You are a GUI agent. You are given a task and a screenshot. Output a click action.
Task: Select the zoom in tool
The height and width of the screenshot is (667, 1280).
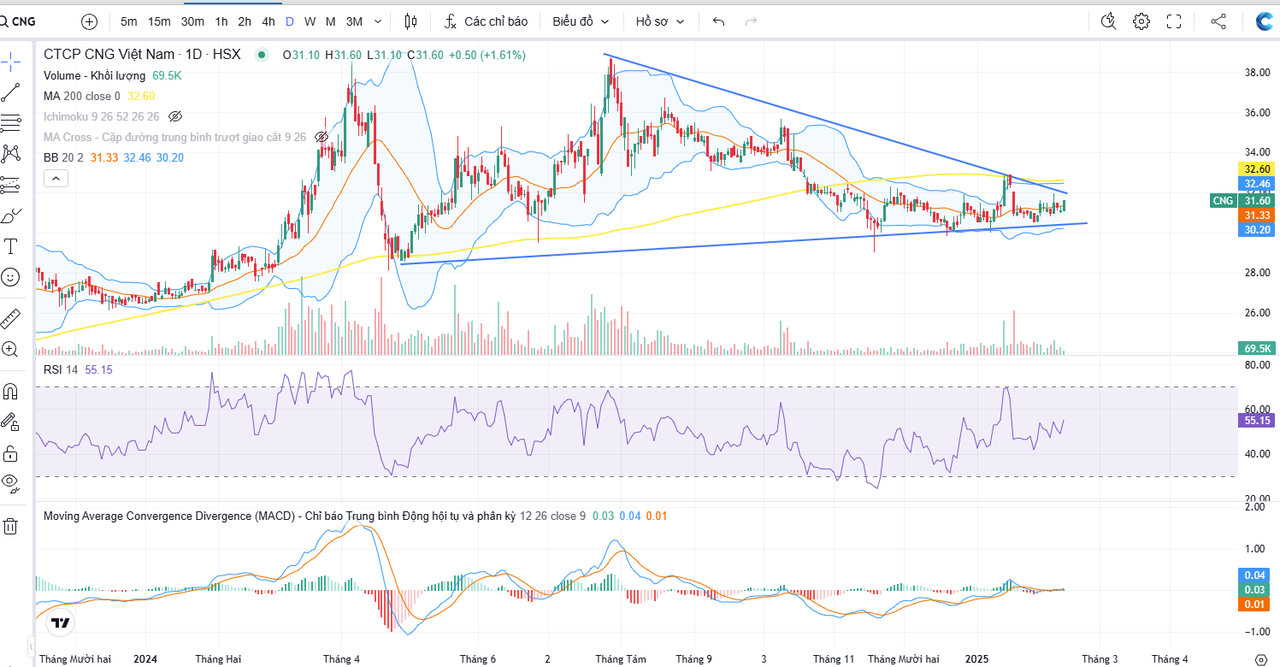11,349
